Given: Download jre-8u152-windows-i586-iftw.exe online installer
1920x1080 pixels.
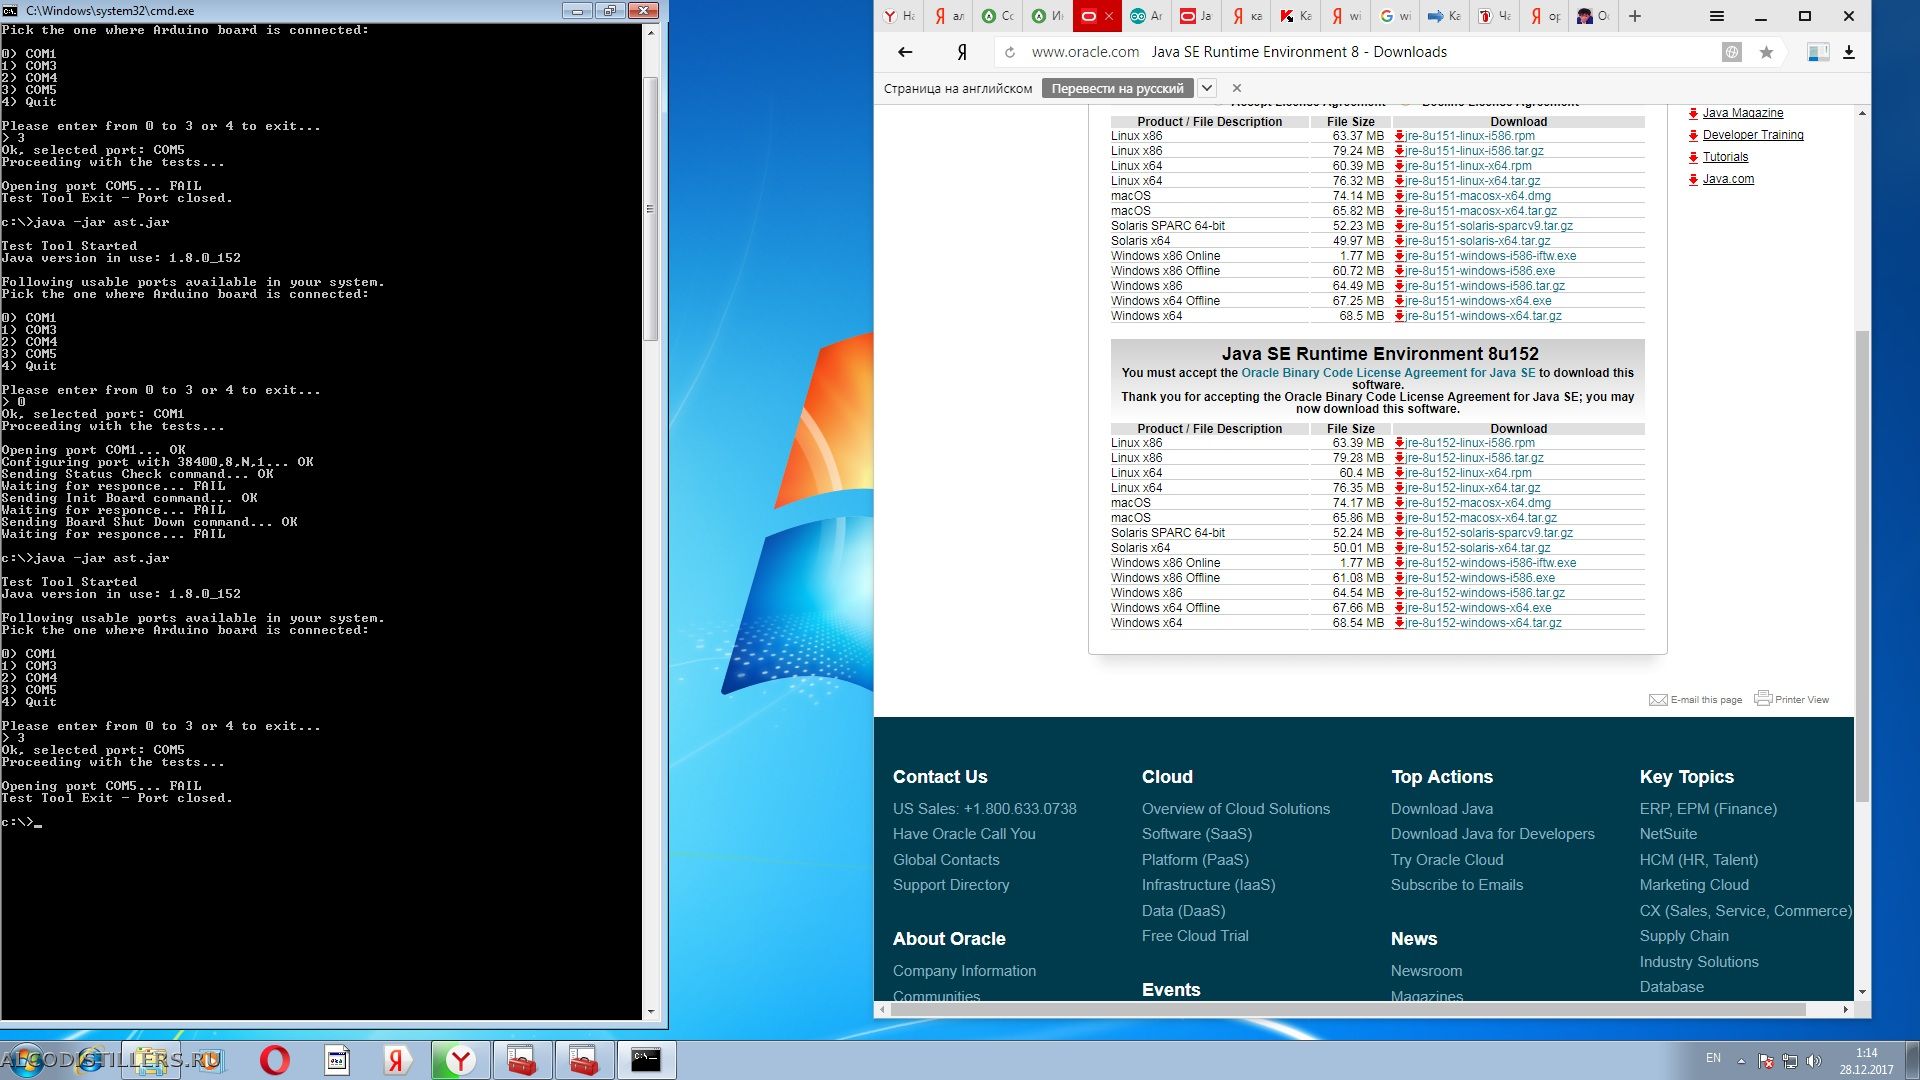Looking at the screenshot, I should point(1490,563).
